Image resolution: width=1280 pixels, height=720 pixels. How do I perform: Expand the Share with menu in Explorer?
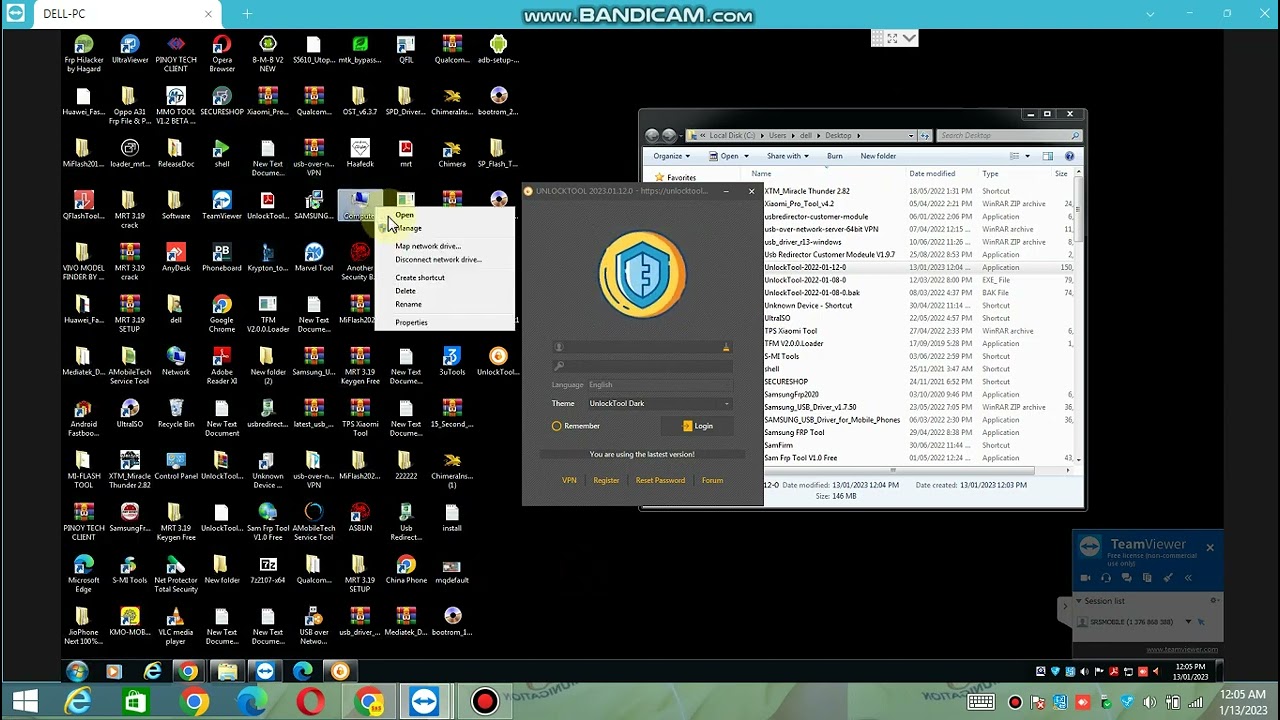coord(788,156)
